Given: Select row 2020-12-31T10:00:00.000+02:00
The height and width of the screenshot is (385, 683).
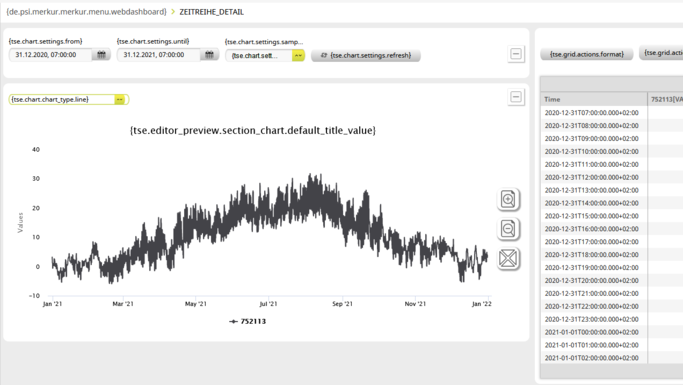Looking at the screenshot, I should tap(612, 152).
